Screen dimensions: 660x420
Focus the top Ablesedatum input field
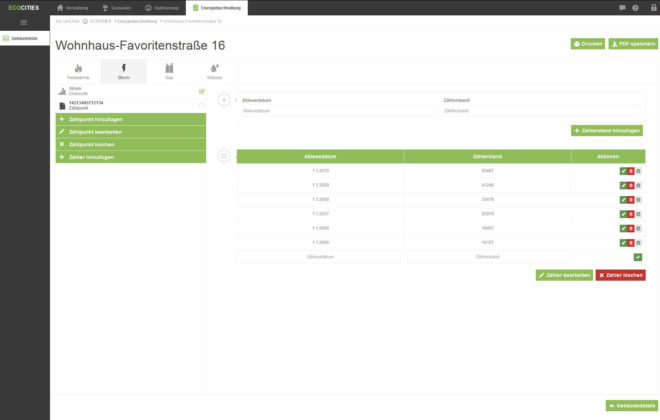click(337, 111)
